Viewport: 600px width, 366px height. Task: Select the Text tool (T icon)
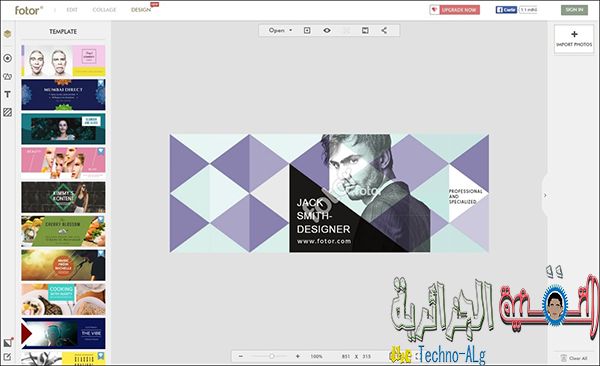click(7, 94)
